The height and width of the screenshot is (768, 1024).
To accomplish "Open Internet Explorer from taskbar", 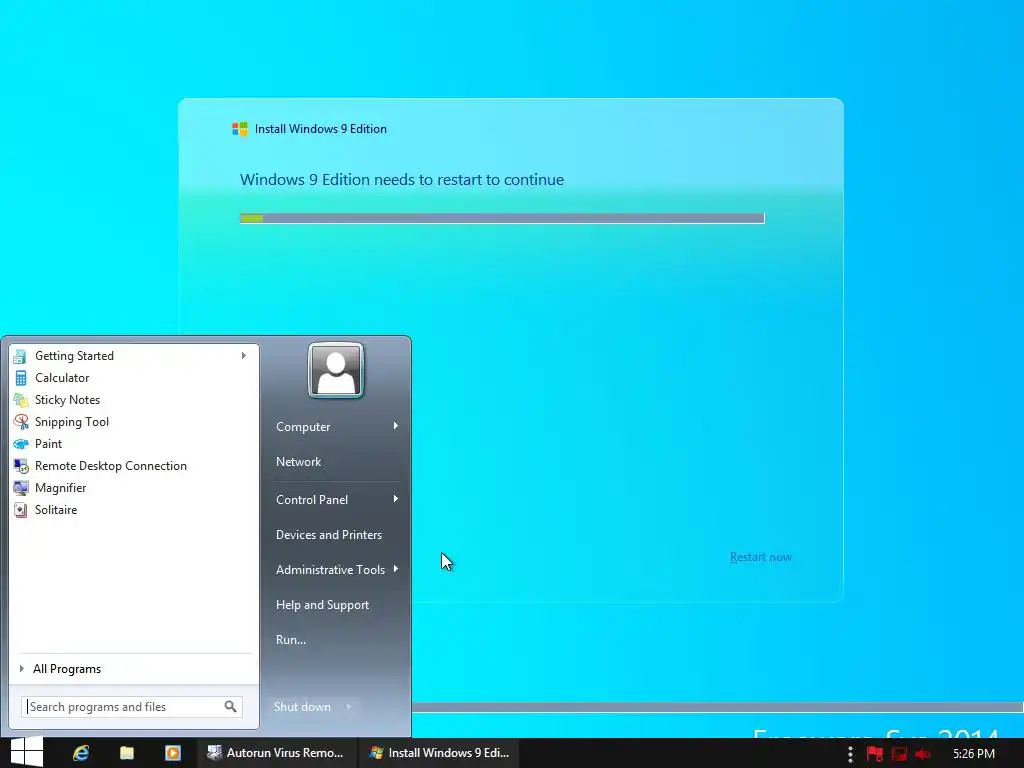I will 81,753.
